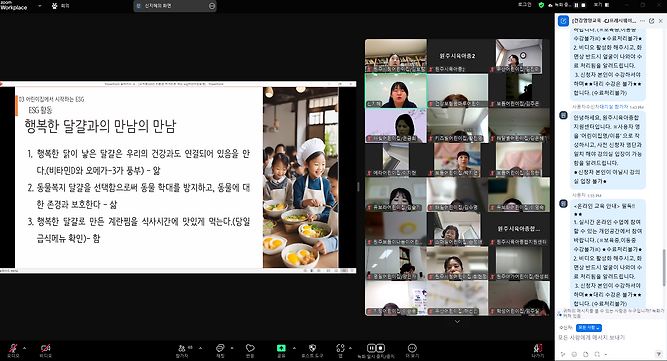Pause recording from the bottom toolbar

point(371,348)
